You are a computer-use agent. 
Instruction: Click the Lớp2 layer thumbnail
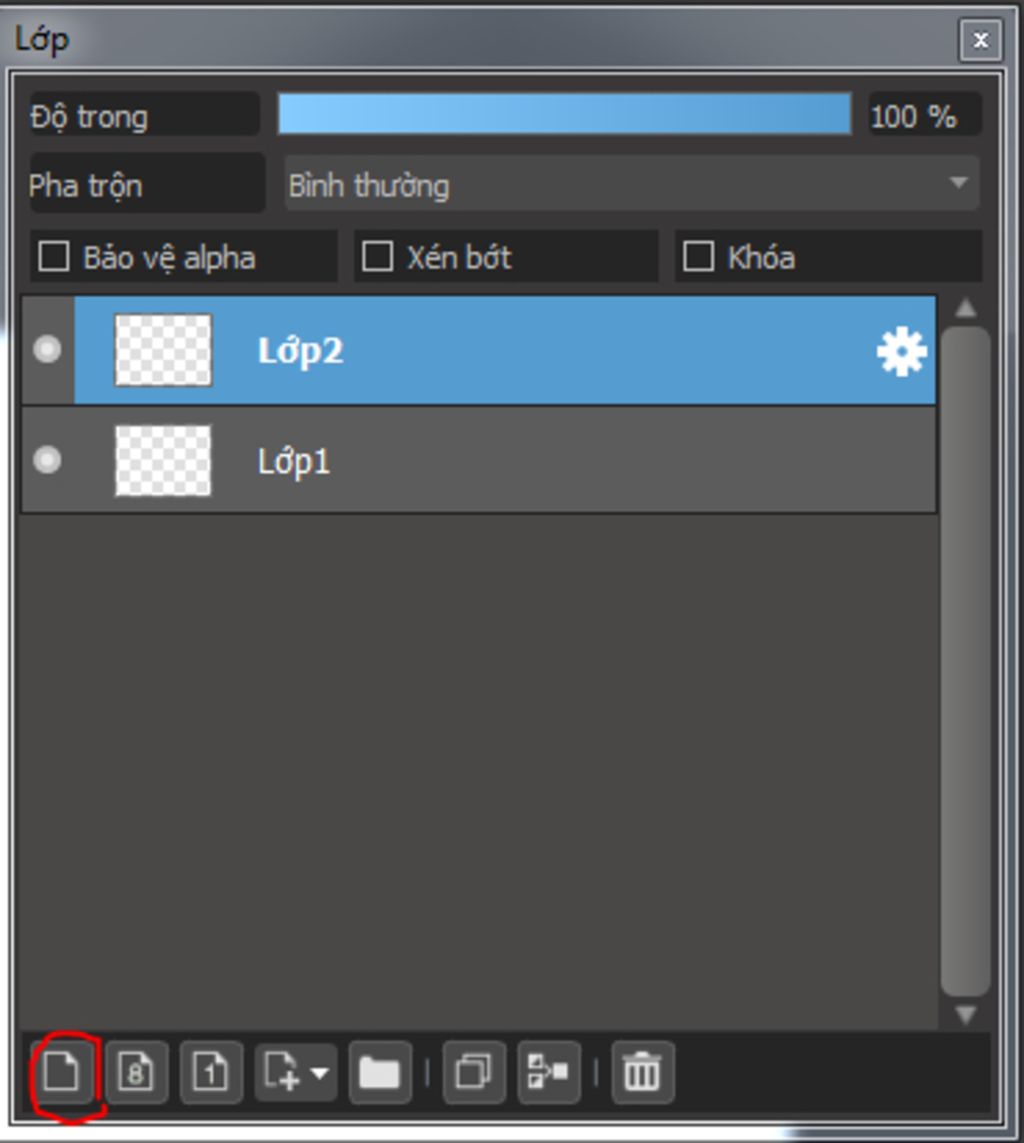163,350
